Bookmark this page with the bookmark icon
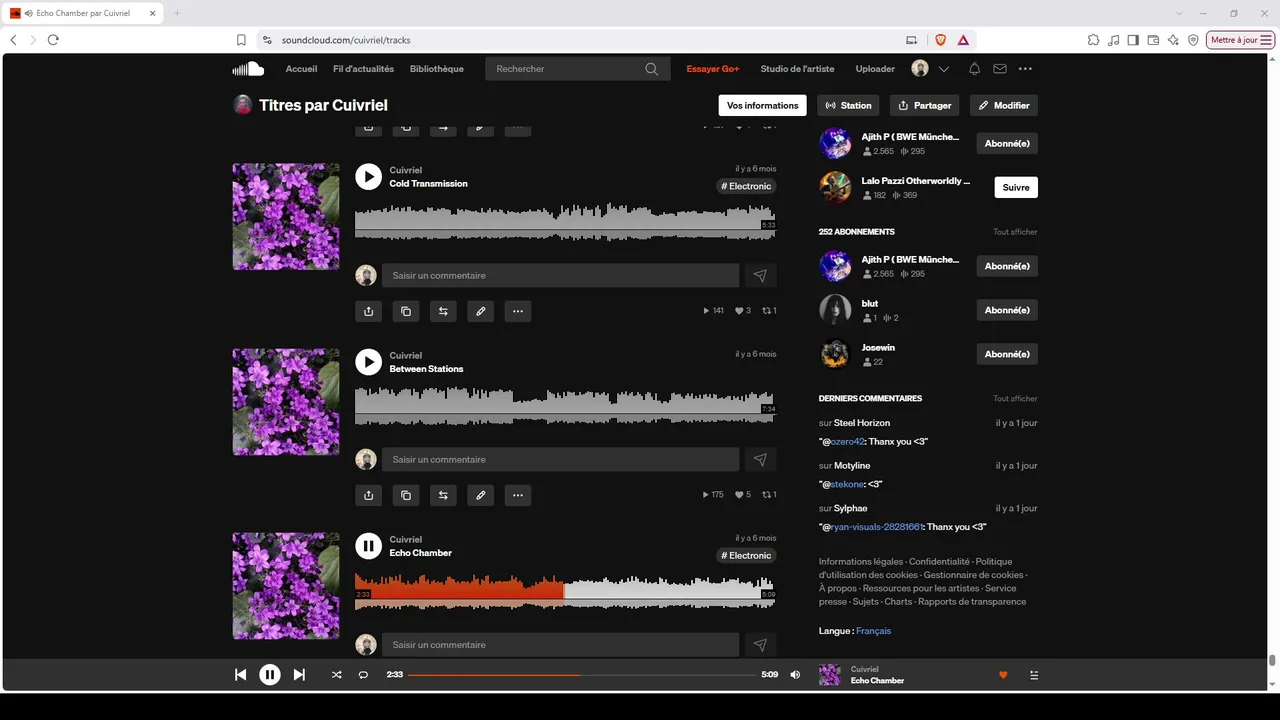This screenshot has width=1280, height=720. (x=241, y=40)
